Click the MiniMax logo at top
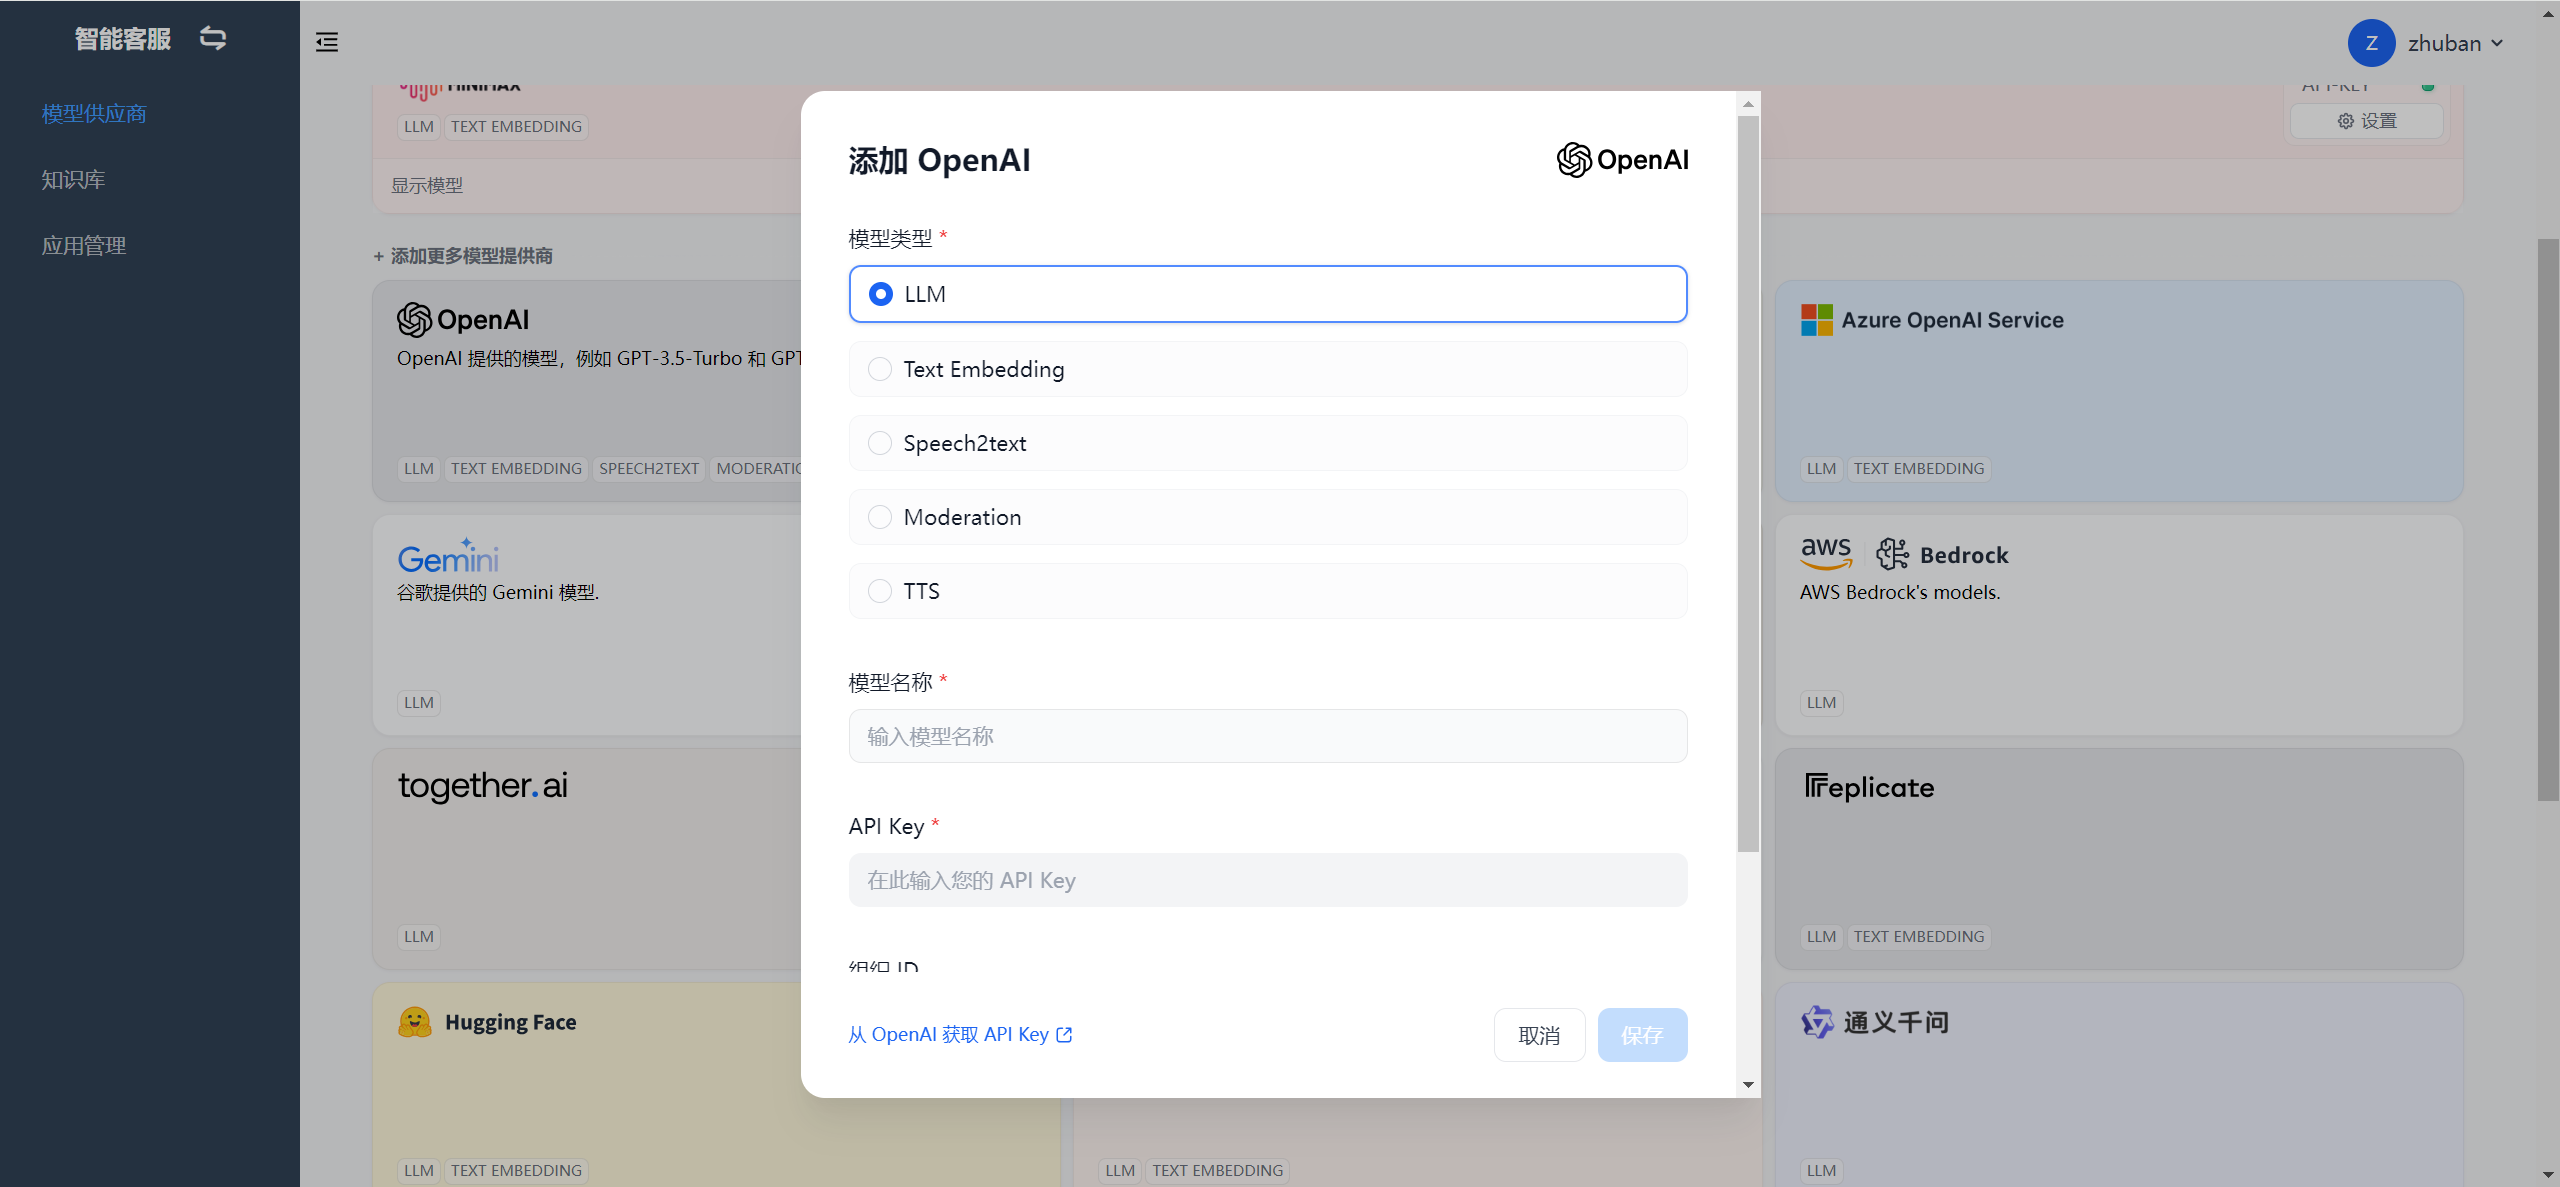 pos(460,91)
